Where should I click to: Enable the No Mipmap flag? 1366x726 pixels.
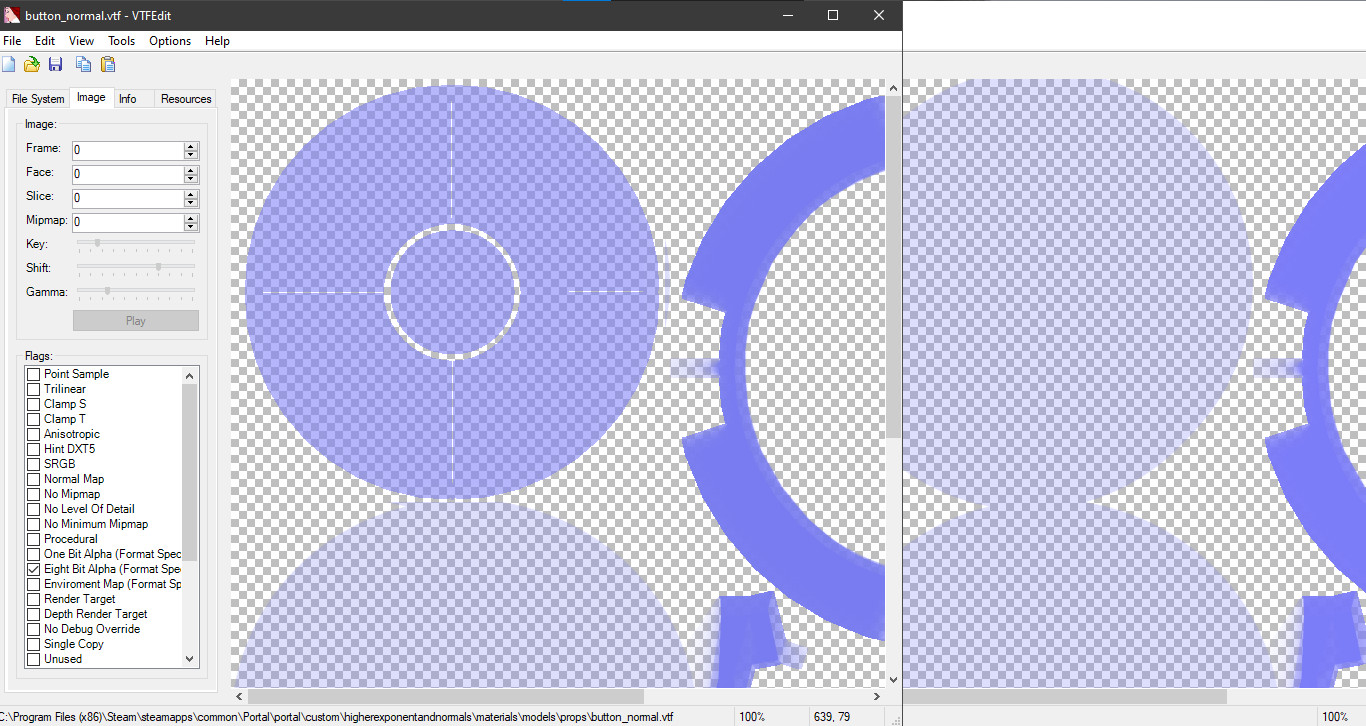point(33,494)
